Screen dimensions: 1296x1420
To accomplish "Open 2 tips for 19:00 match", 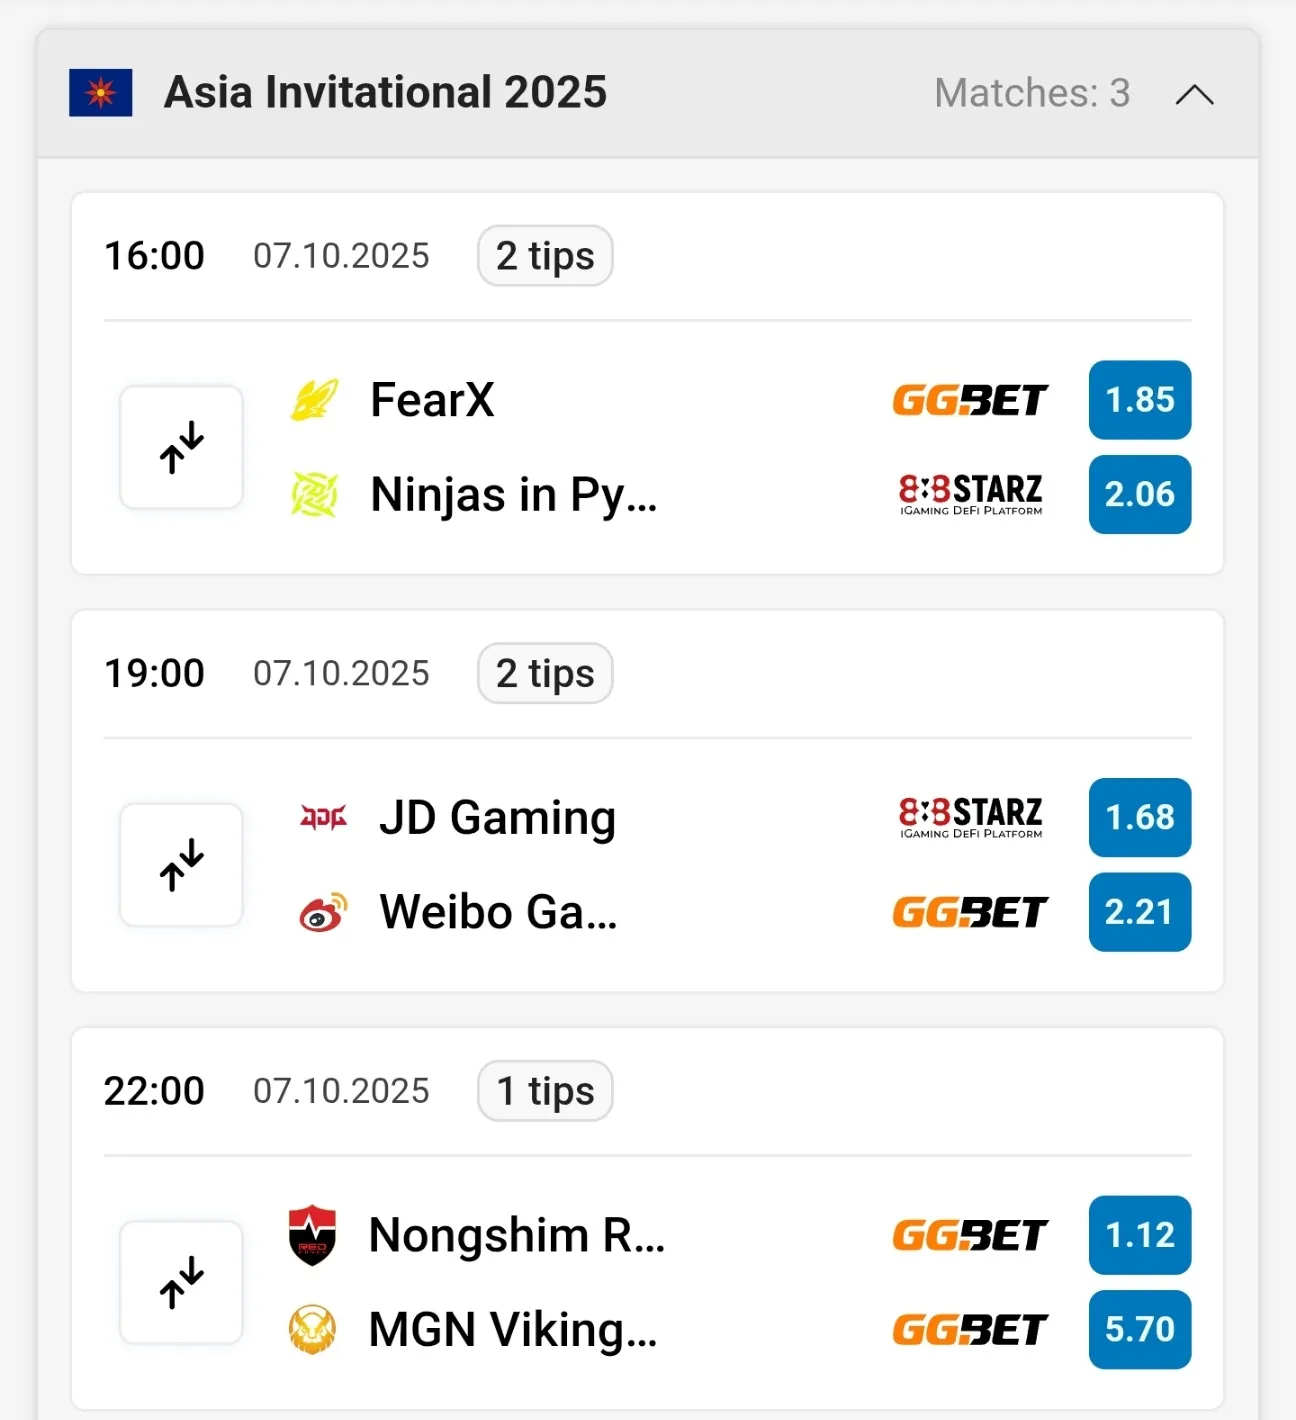I will (x=545, y=673).
